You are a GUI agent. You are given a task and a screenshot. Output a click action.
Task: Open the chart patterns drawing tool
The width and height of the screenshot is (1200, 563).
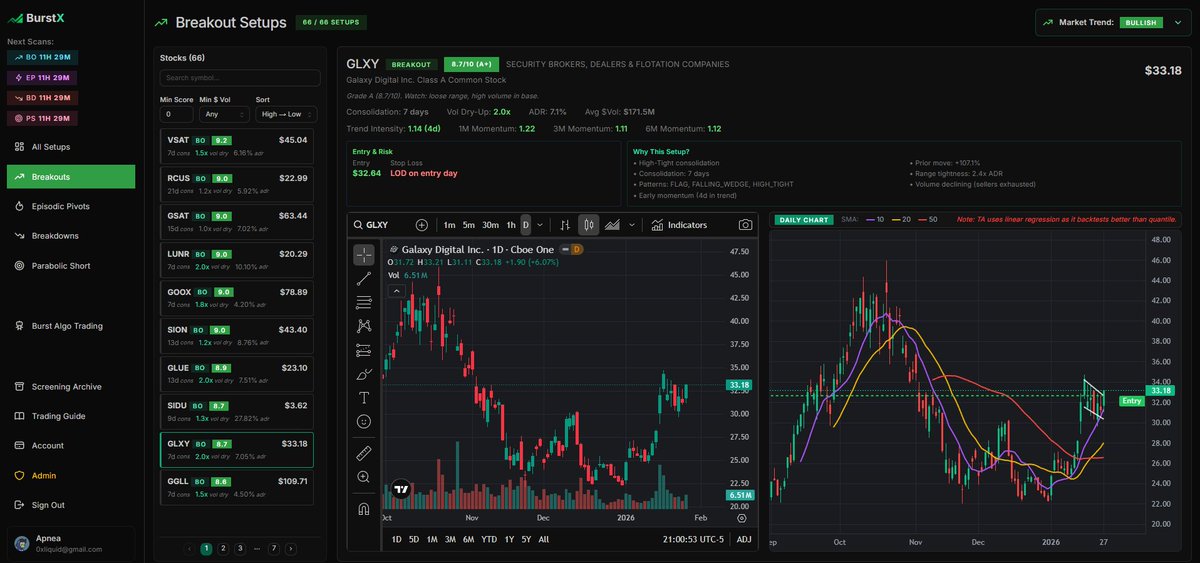[x=364, y=326]
